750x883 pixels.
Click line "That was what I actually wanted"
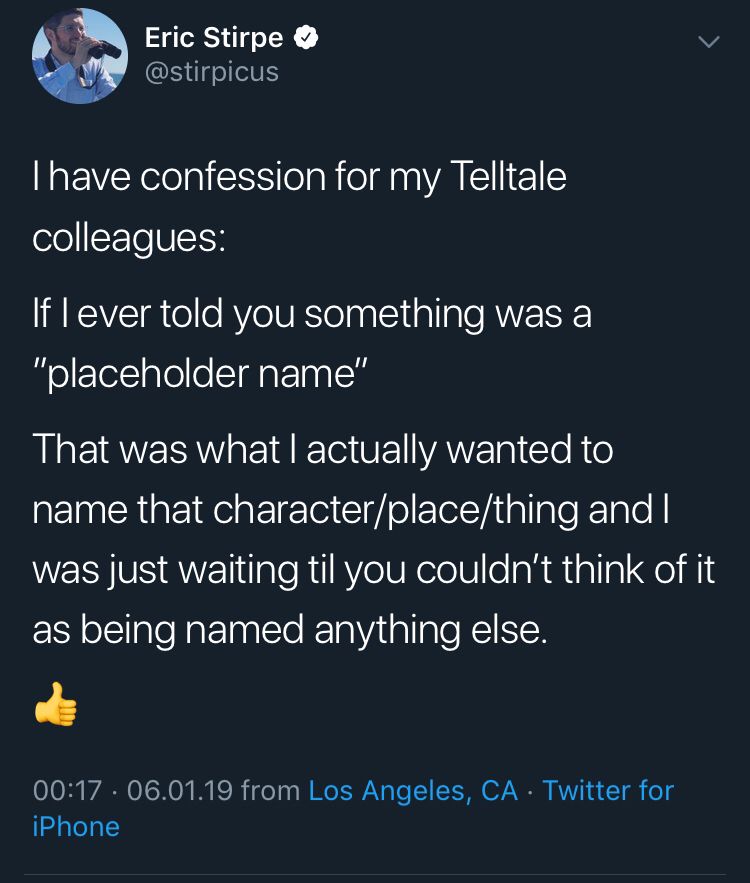coord(322,450)
